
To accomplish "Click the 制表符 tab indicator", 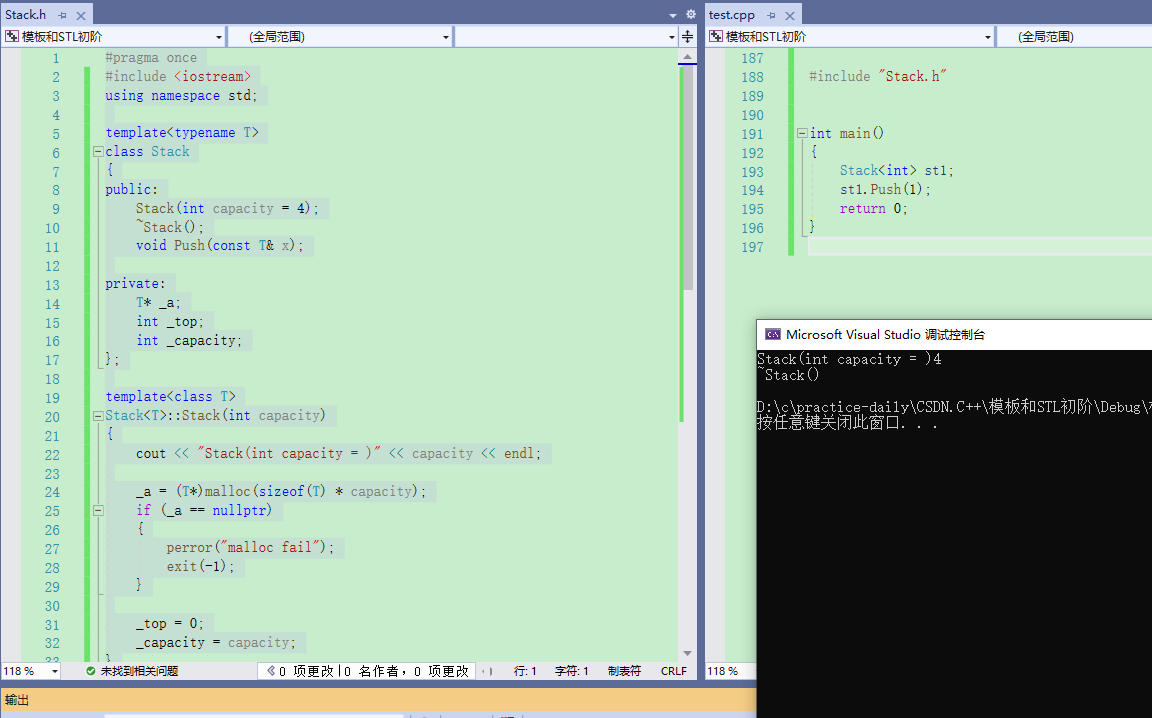I will [x=624, y=671].
